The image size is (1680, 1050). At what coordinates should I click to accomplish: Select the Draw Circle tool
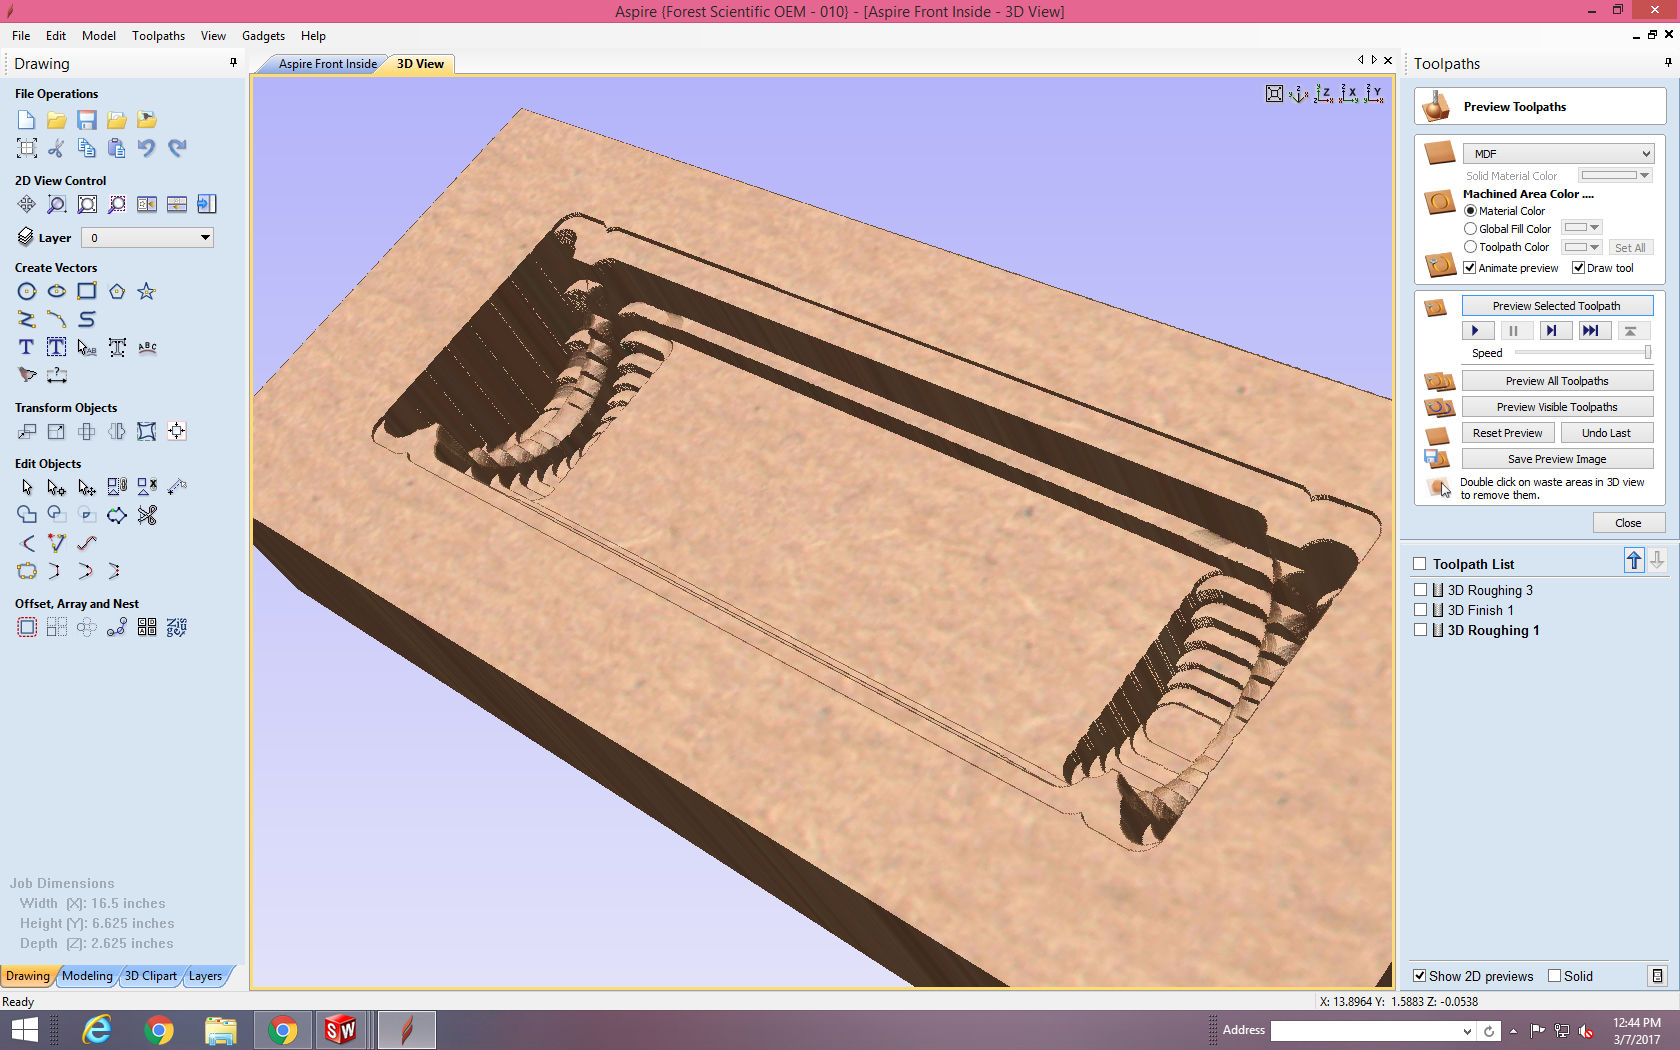coord(27,291)
